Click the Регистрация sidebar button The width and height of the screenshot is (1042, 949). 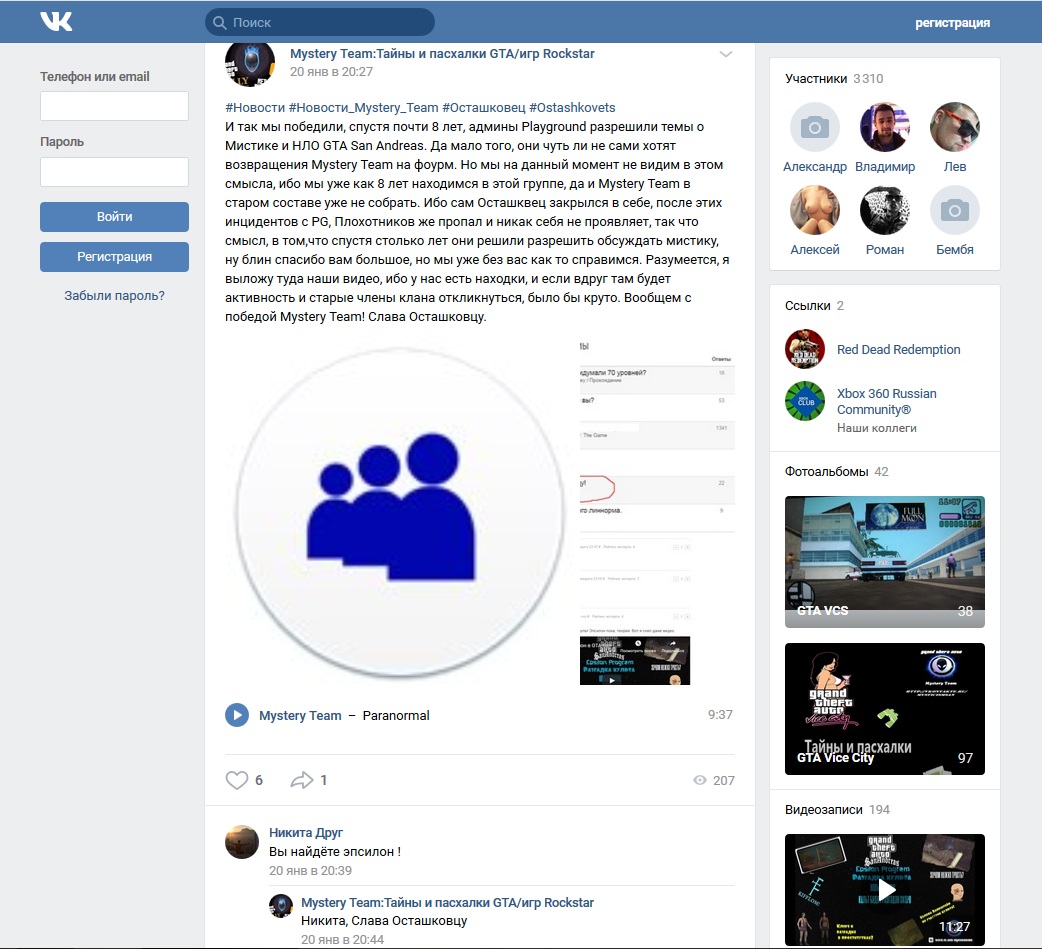[x=114, y=257]
